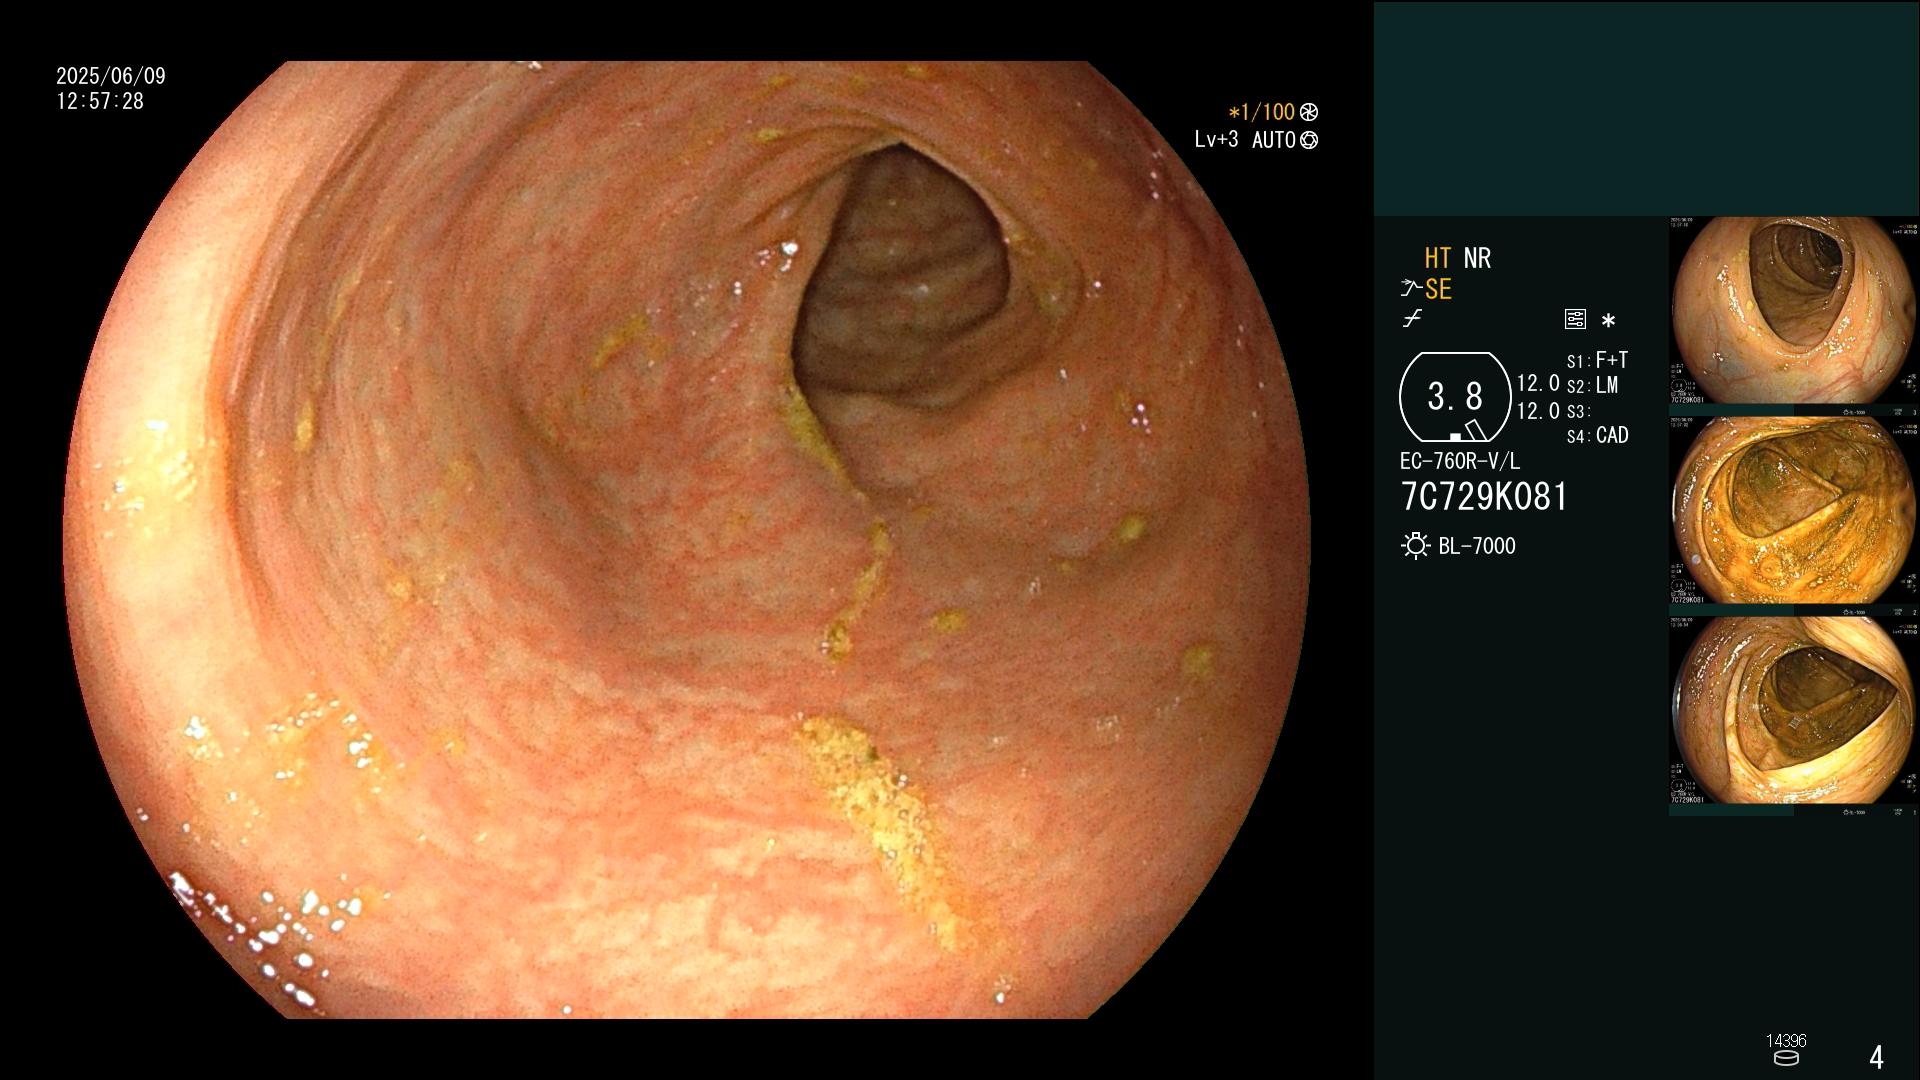Click the date 2025/06/09 overlay
1920x1080 pixels.
[x=111, y=76]
